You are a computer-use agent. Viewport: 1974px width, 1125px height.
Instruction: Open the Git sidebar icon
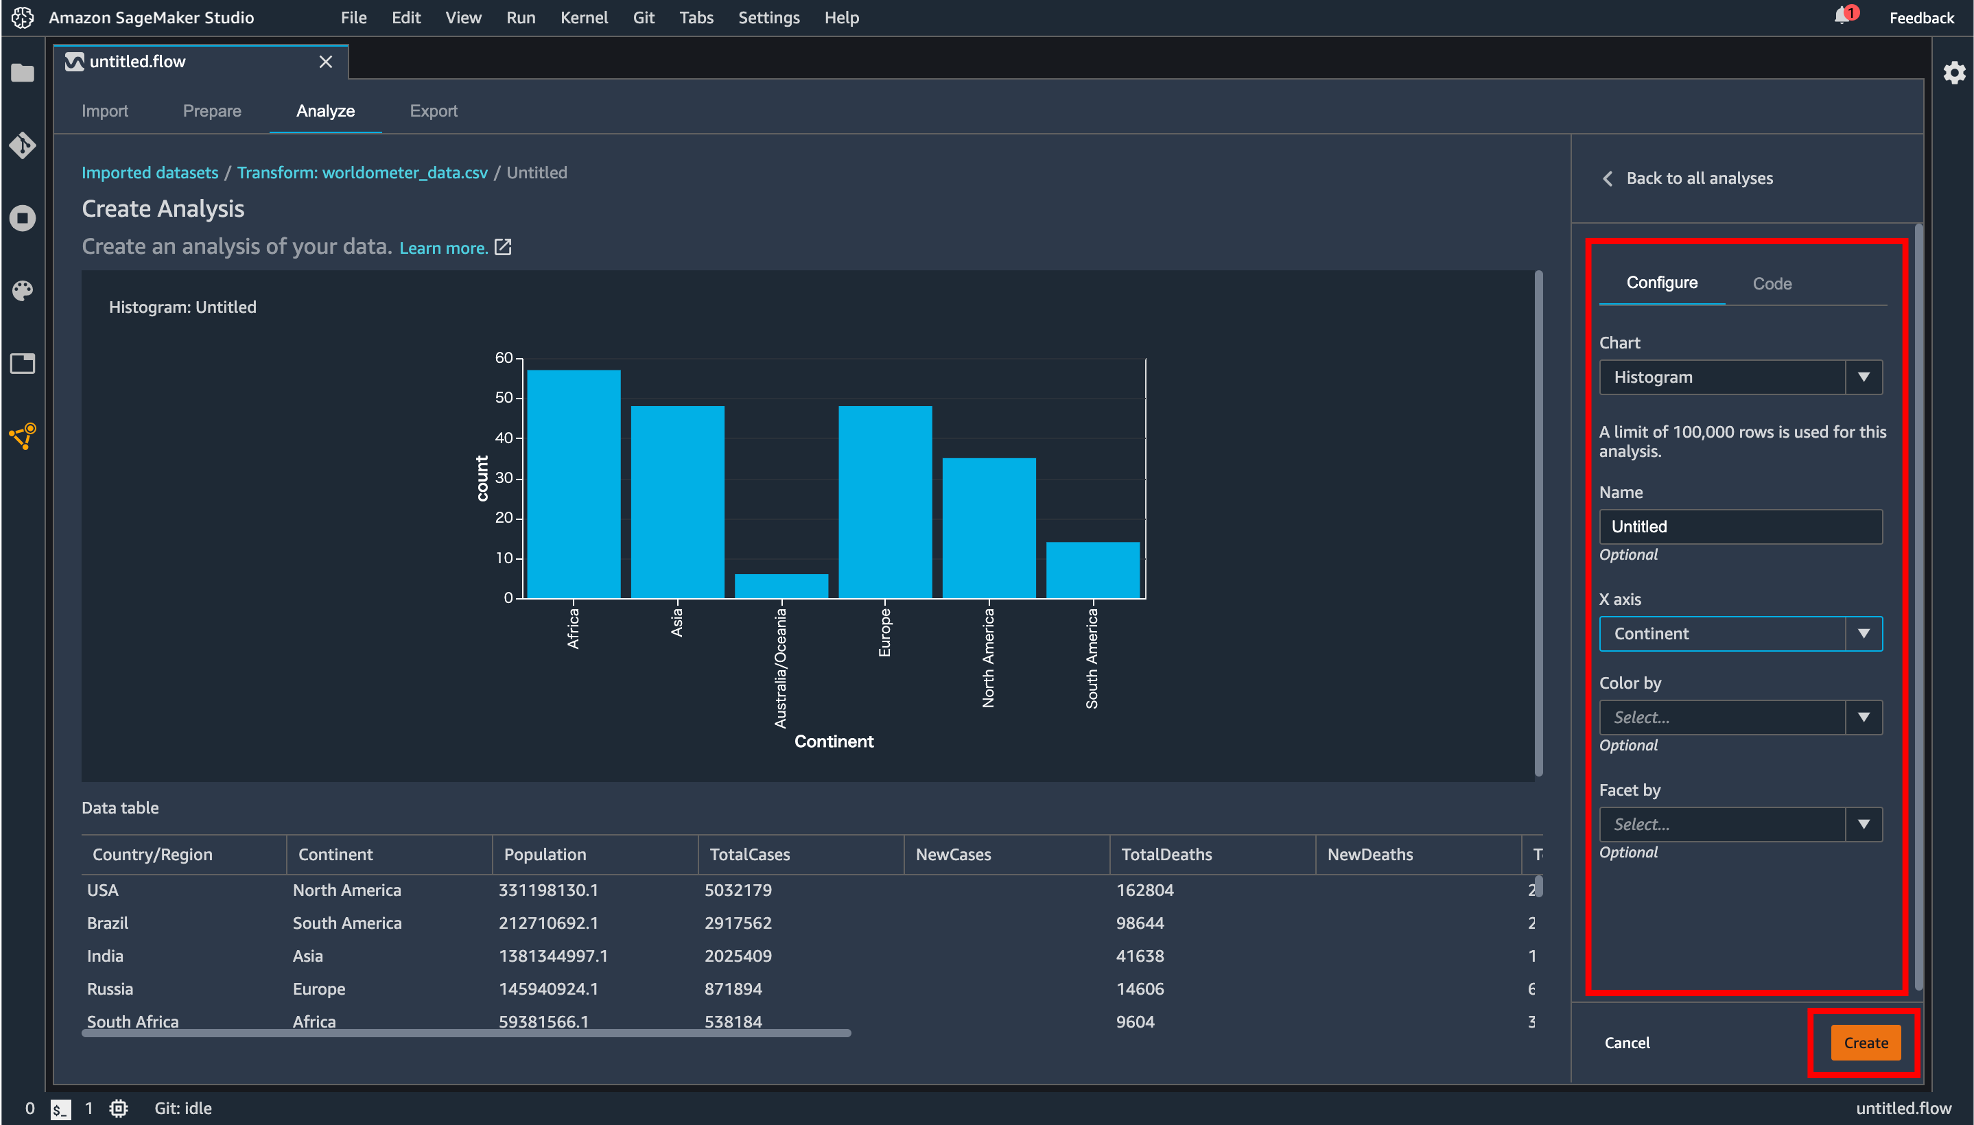(22, 146)
